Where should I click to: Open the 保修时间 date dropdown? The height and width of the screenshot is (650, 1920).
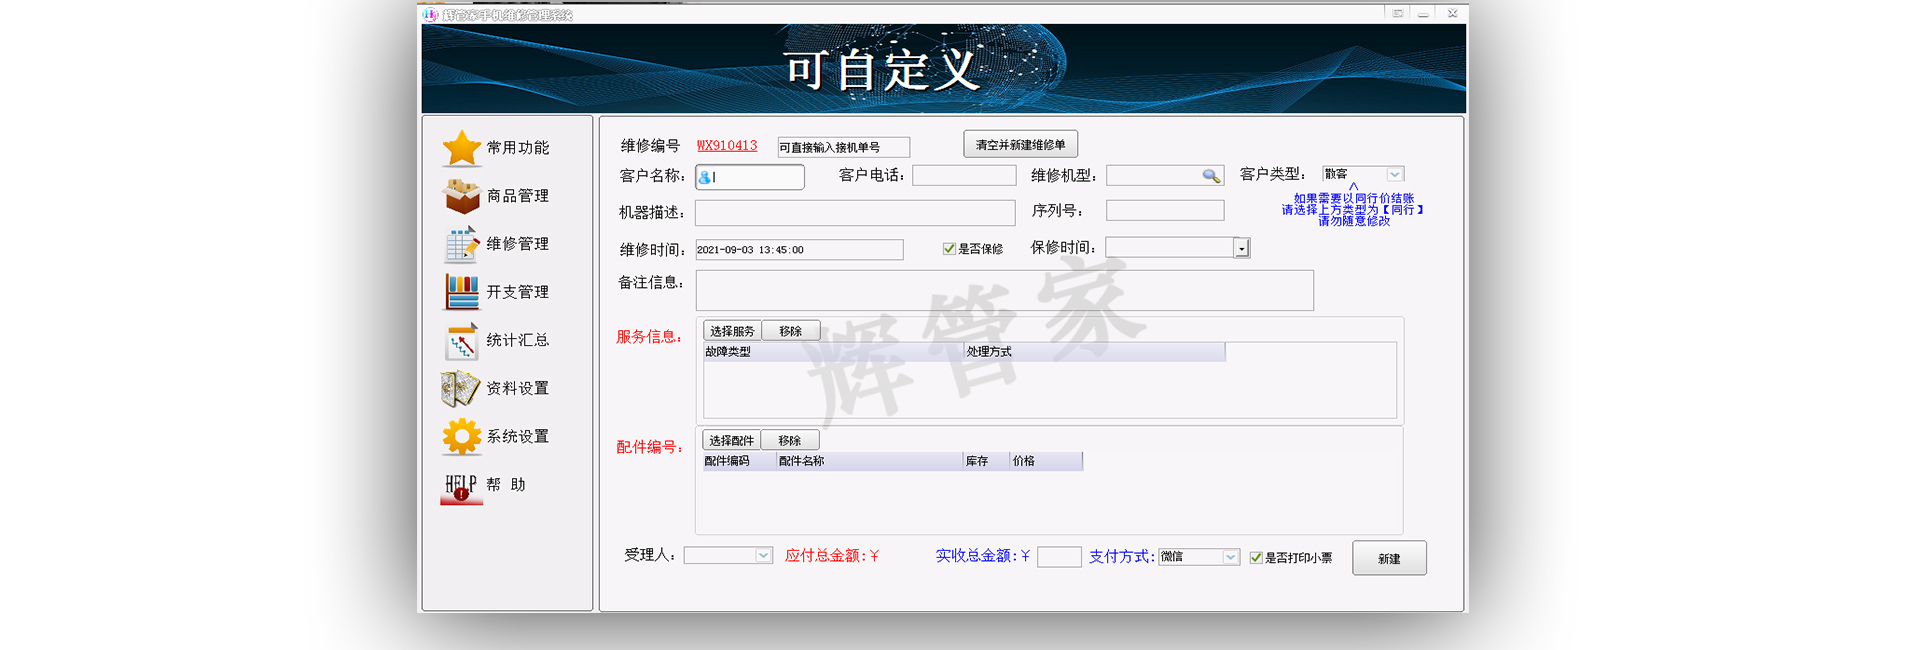click(x=1241, y=248)
